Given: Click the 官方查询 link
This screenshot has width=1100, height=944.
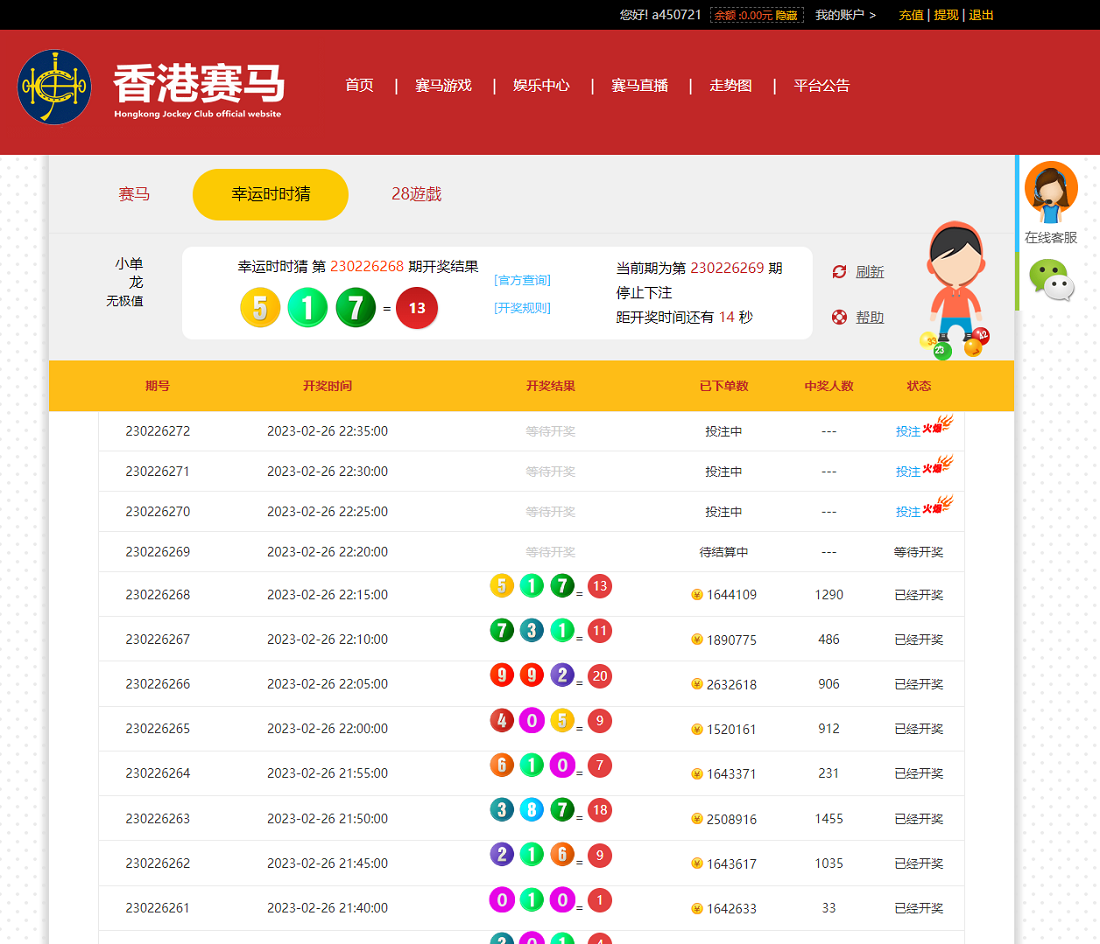Looking at the screenshot, I should [x=522, y=280].
